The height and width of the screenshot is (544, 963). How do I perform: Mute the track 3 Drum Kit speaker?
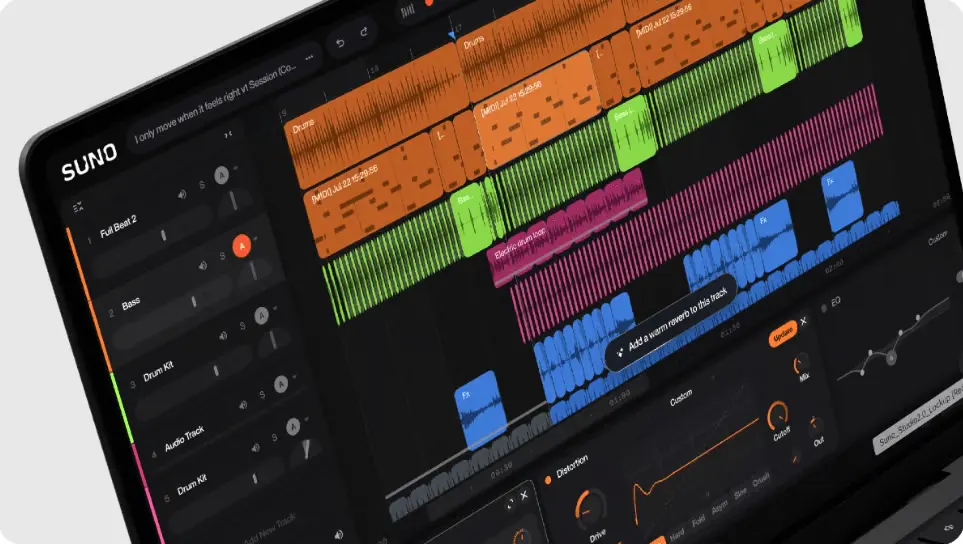coord(223,335)
